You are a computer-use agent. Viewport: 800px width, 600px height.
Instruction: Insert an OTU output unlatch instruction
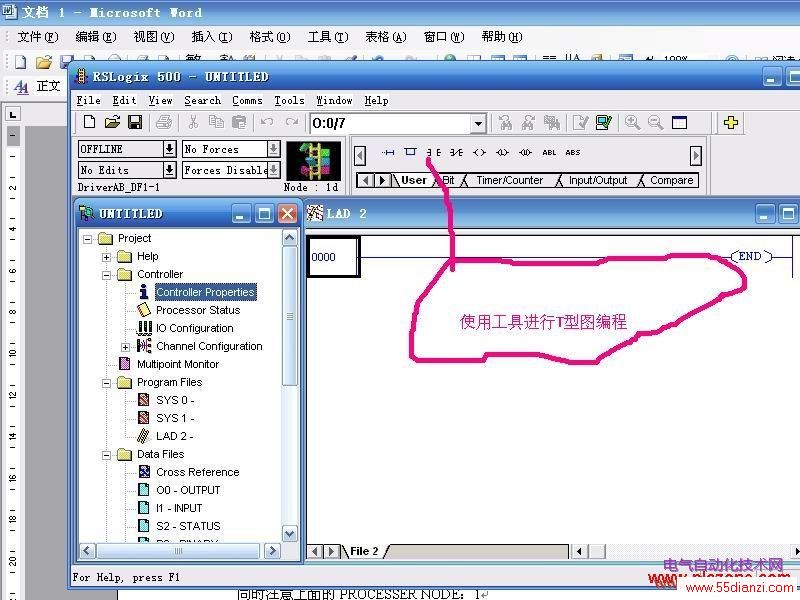click(x=526, y=152)
